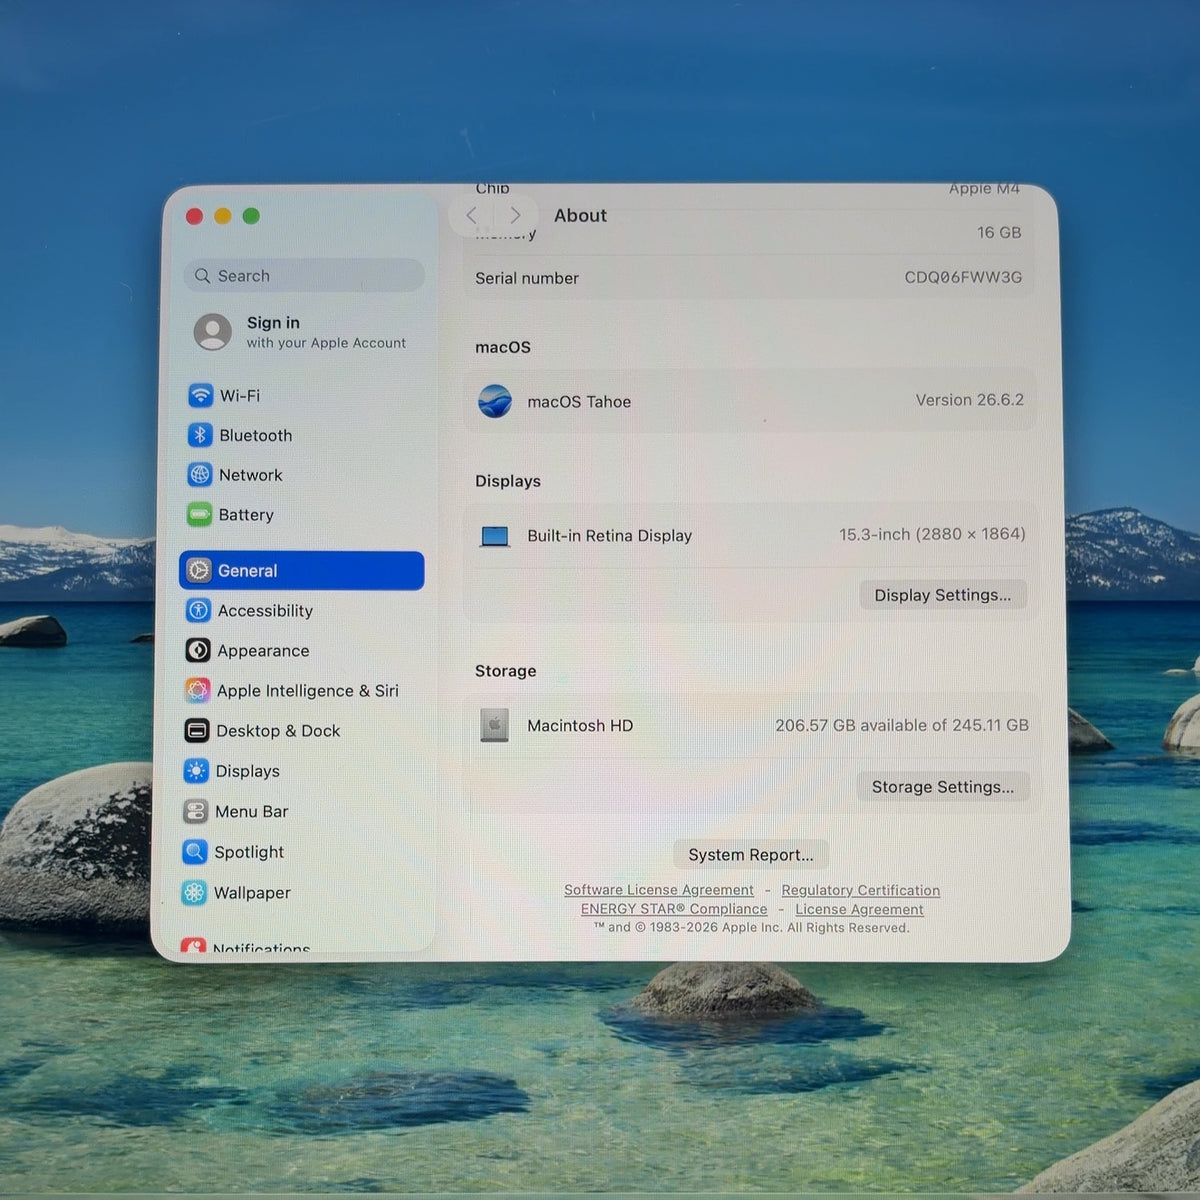Click the macOS Tahoe logo icon

[x=495, y=402]
